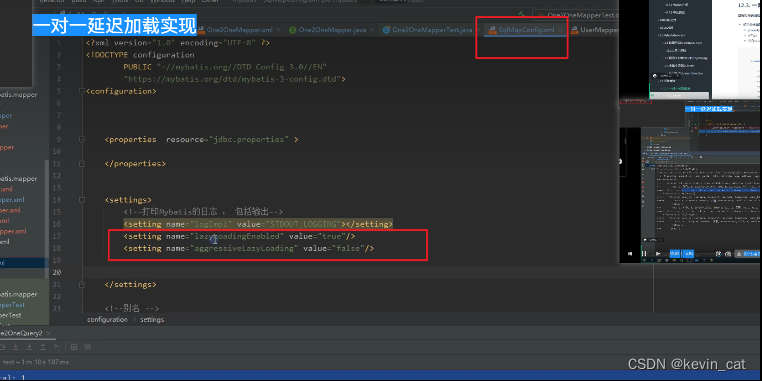Fold the closing properties tag at line 11
The image size is (762, 381).
pyautogui.click(x=81, y=164)
